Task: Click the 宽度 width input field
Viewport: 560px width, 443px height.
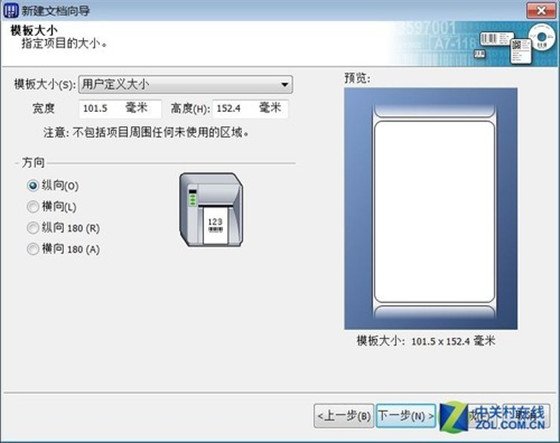Action: pos(120,109)
